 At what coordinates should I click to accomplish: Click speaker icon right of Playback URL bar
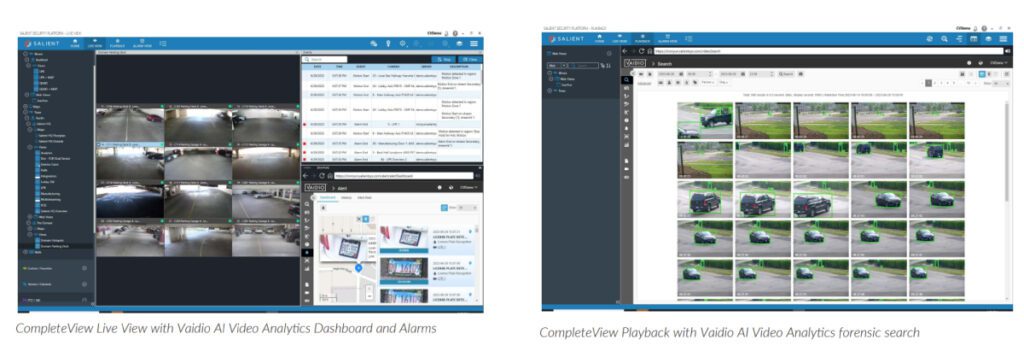(1008, 51)
